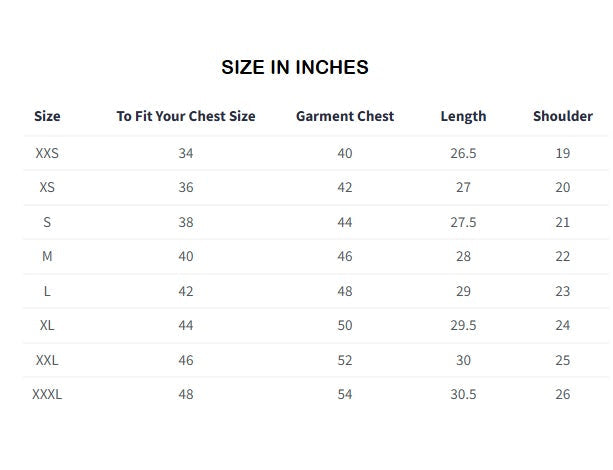The image size is (613, 470).
Task: Click the M size label
Action: point(47,257)
